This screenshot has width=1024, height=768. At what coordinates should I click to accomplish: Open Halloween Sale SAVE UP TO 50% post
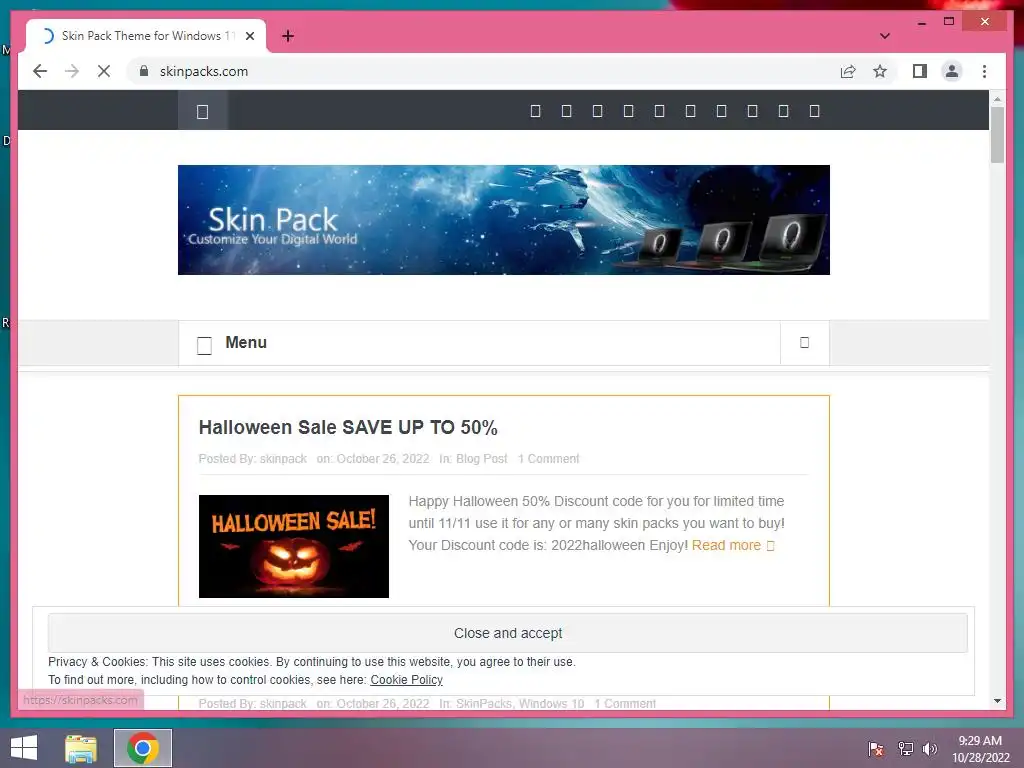click(x=348, y=428)
